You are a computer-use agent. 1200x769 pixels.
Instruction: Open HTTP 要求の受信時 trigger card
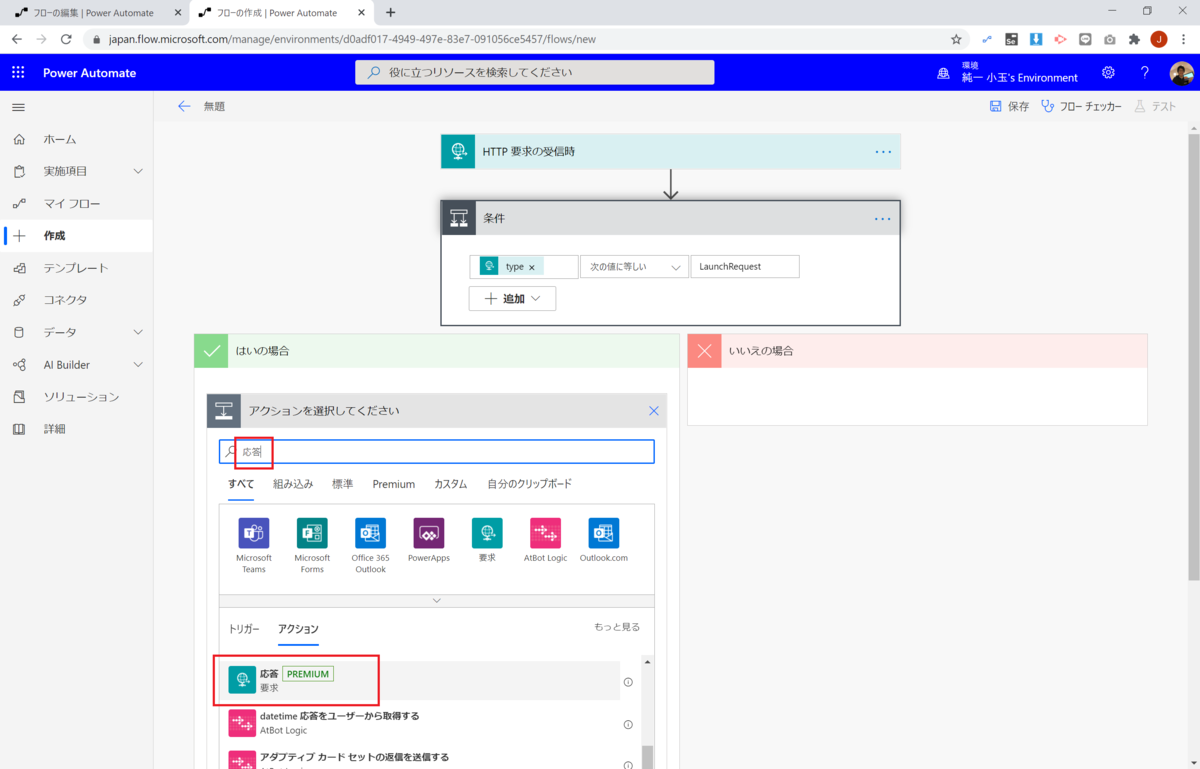tap(671, 151)
